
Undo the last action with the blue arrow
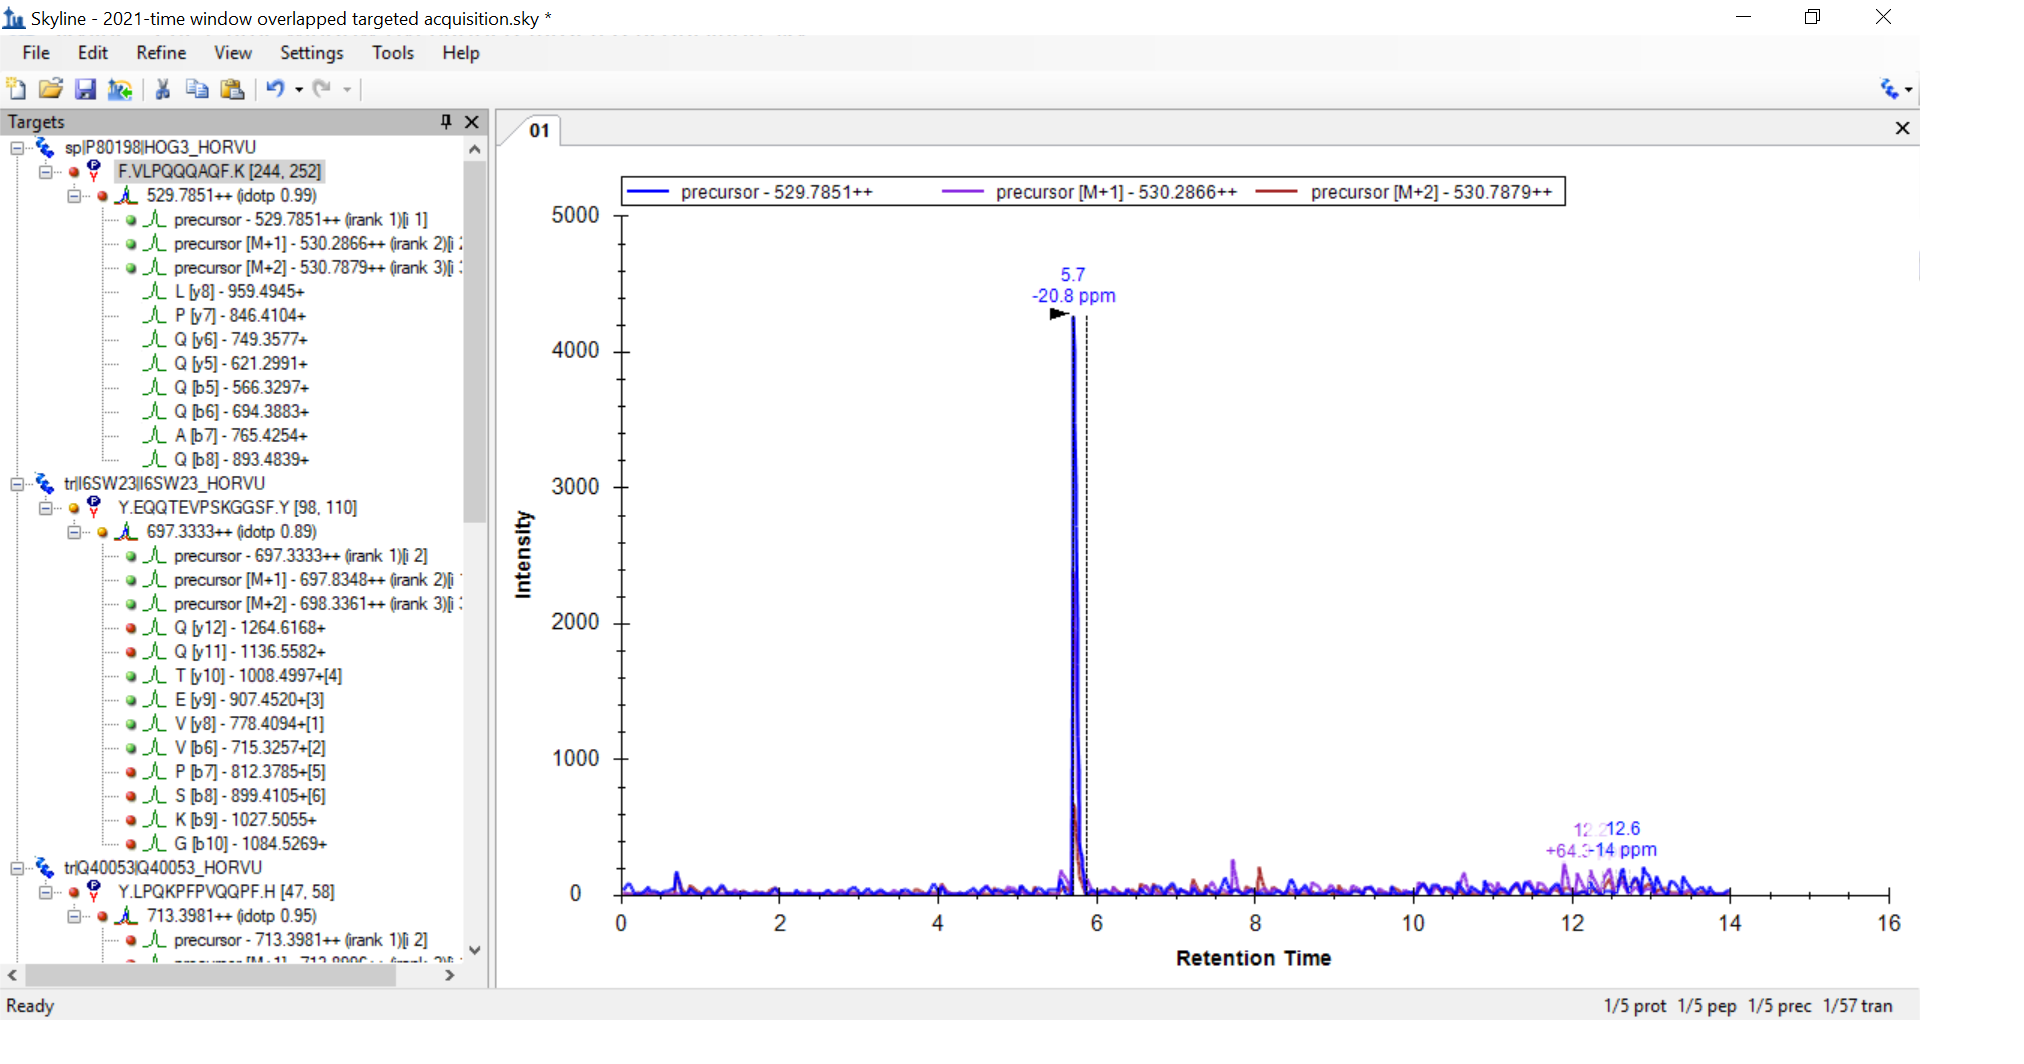[x=275, y=89]
